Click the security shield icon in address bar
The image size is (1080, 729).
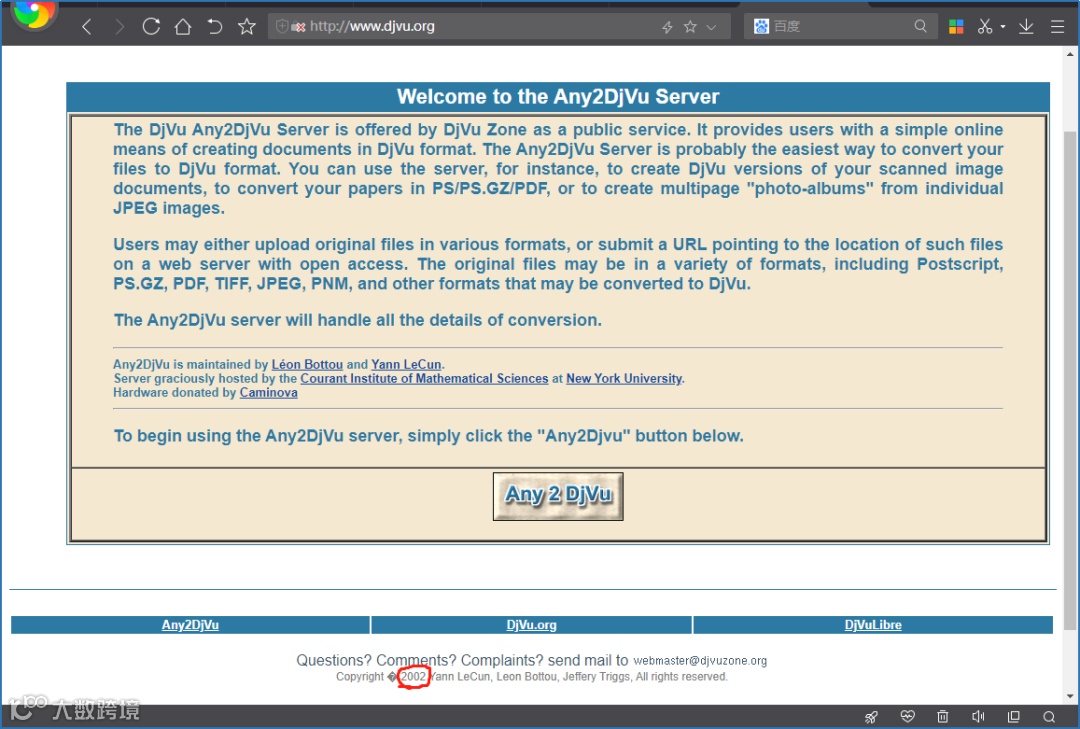point(282,27)
